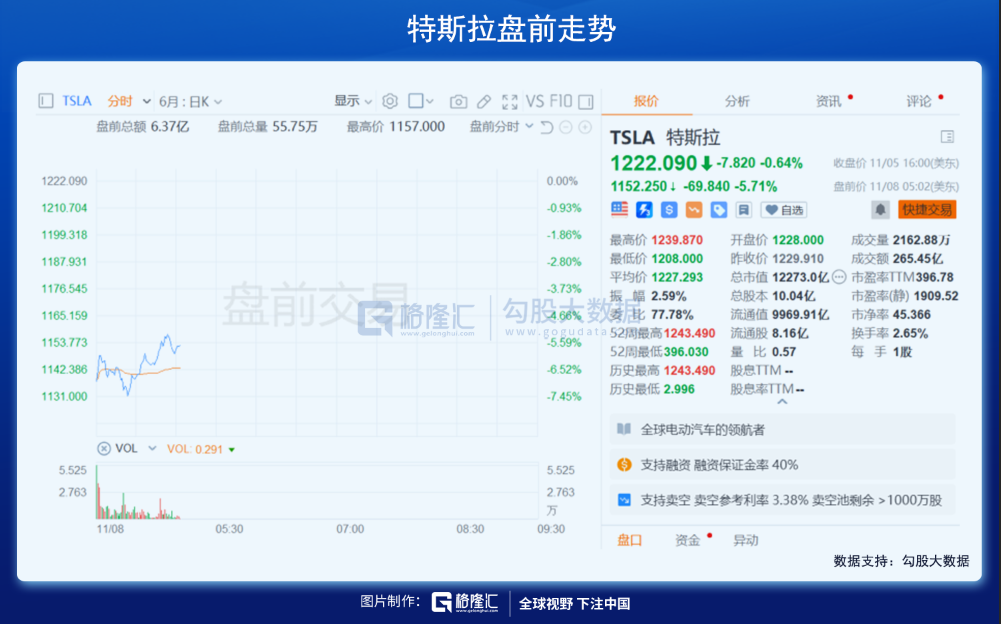Open the 资讯 news tab
This screenshot has height=624, width=1001.
click(828, 101)
